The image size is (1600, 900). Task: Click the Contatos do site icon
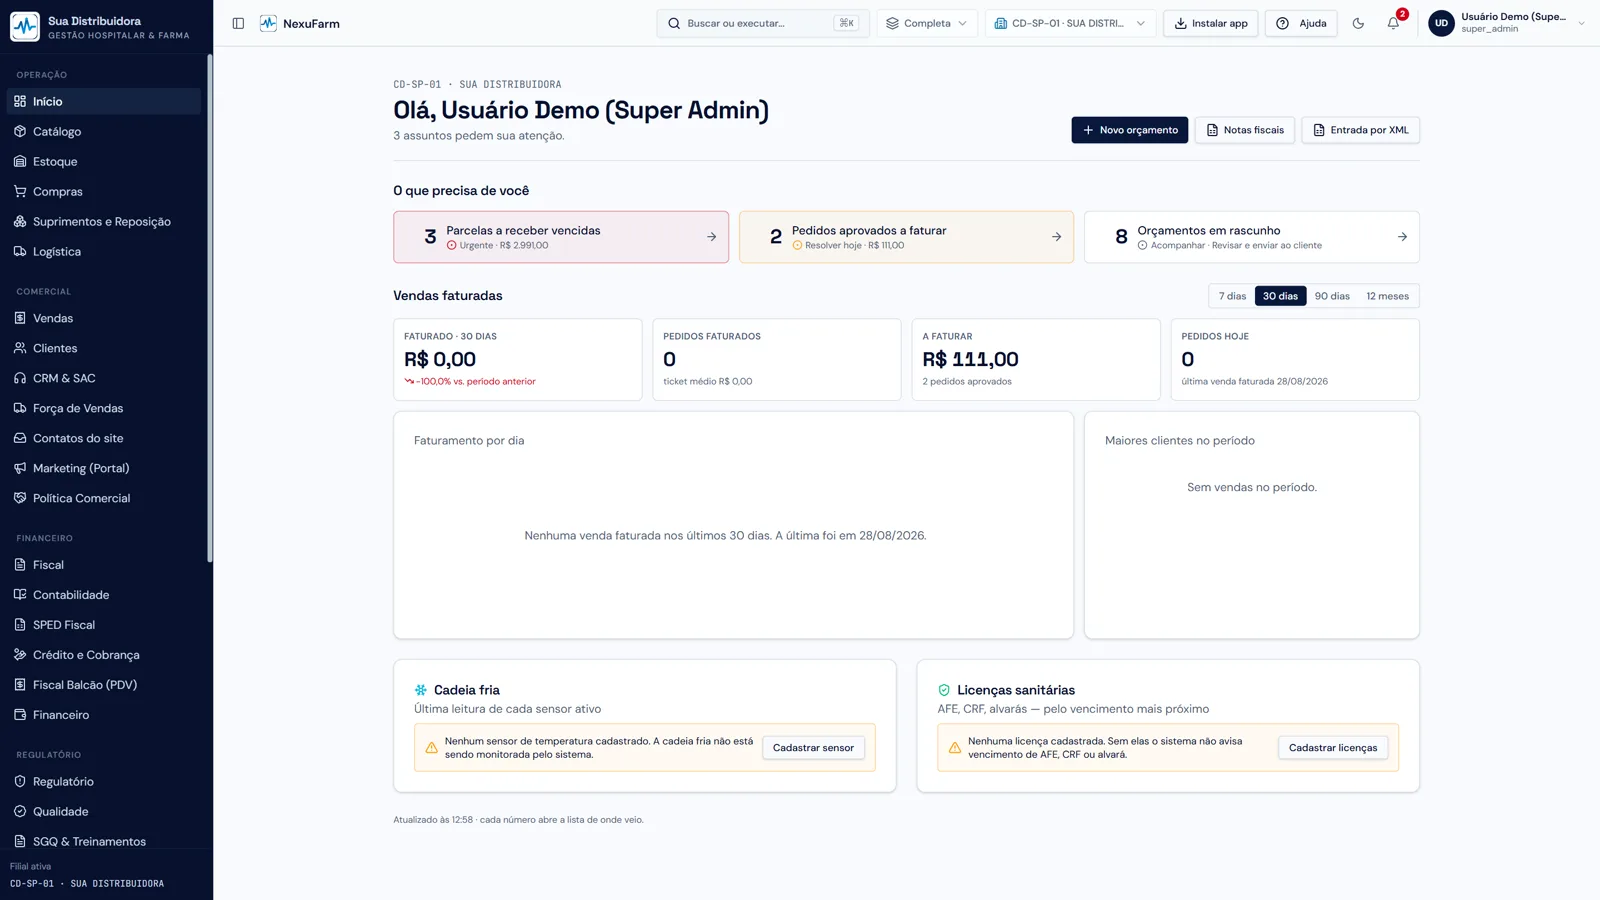(x=20, y=438)
